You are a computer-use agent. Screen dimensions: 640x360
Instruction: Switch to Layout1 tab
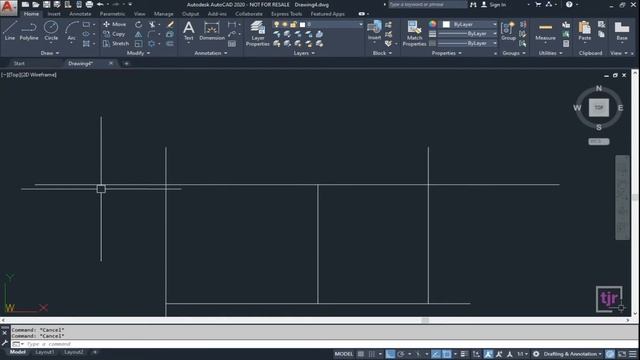pyautogui.click(x=44, y=352)
